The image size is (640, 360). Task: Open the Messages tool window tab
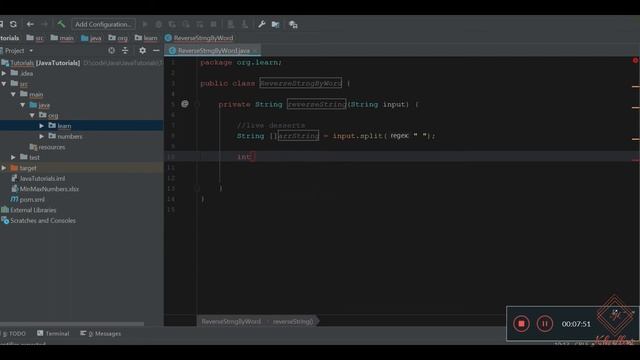point(101,333)
